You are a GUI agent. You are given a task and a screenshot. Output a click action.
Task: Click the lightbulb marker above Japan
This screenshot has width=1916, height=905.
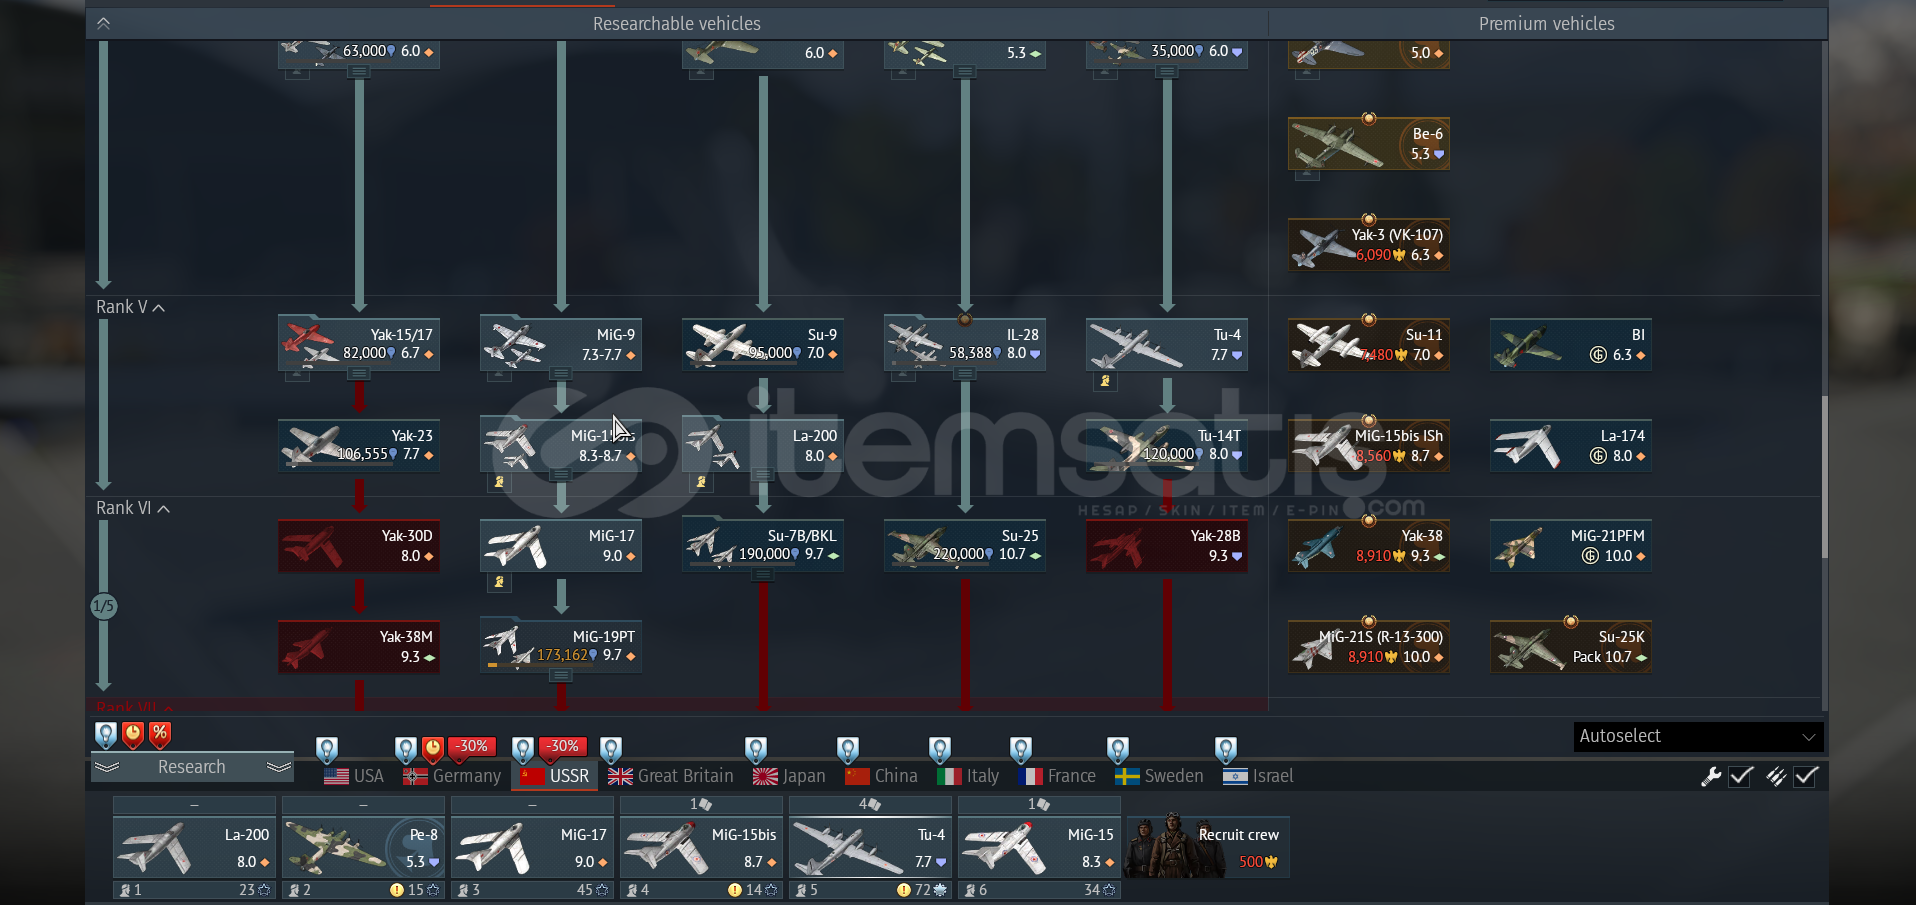click(756, 749)
